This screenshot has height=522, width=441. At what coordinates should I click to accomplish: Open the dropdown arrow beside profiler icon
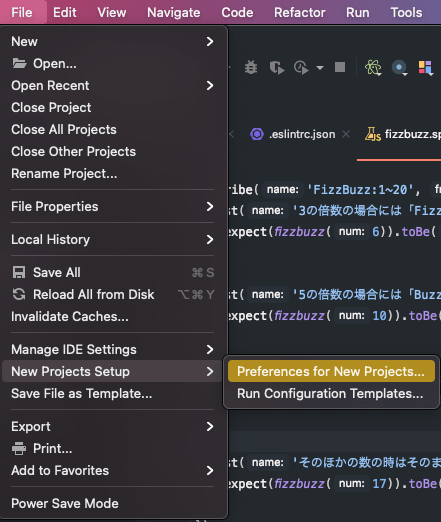point(320,68)
